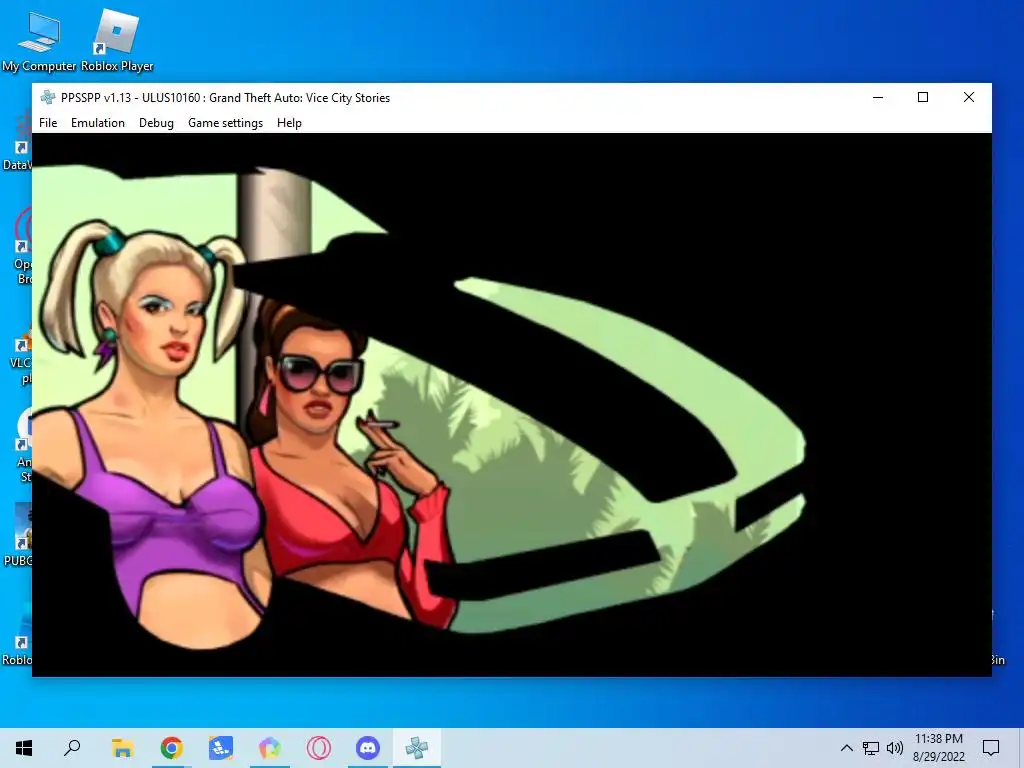Open the Debug menu

coord(156,123)
